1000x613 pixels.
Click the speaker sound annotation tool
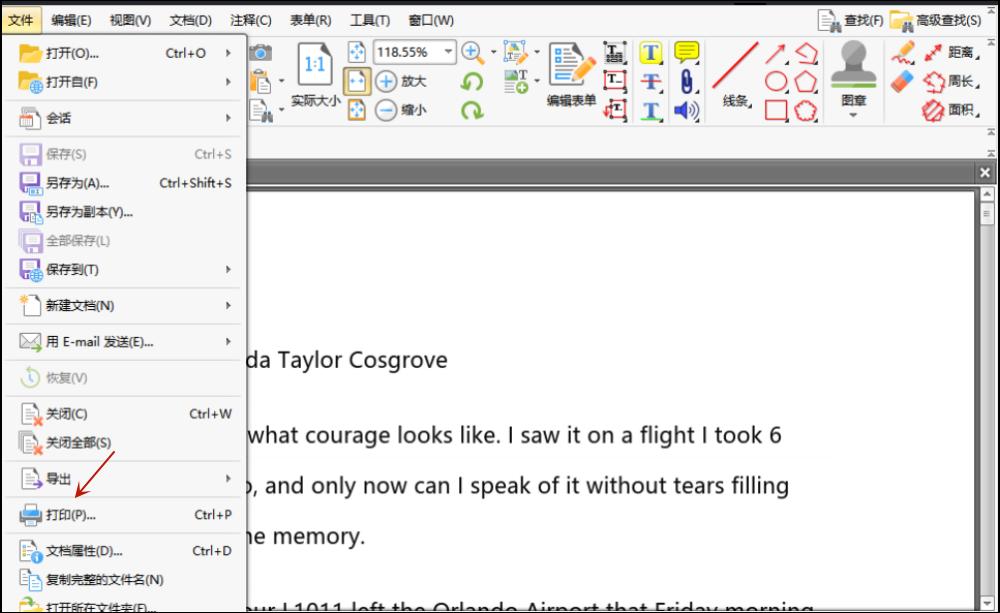tap(686, 110)
